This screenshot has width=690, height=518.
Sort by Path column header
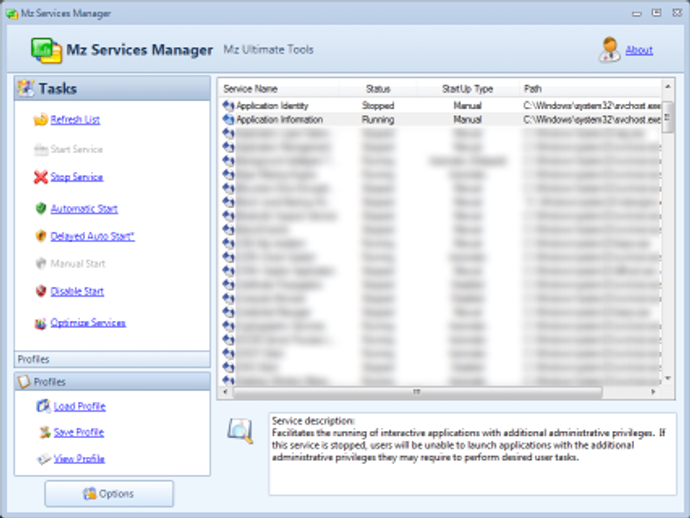(590, 89)
